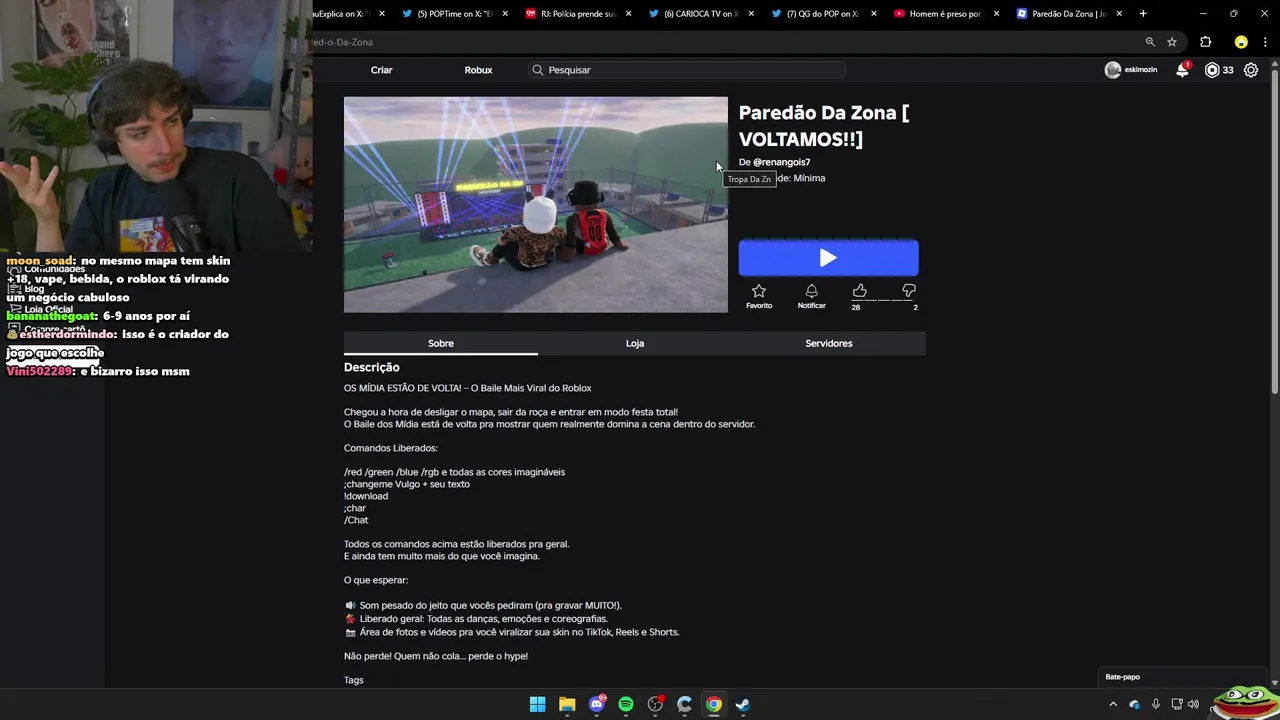The height and width of the screenshot is (720, 1280).
Task: Bookmark page with Chrome star icon
Action: click(x=1172, y=42)
